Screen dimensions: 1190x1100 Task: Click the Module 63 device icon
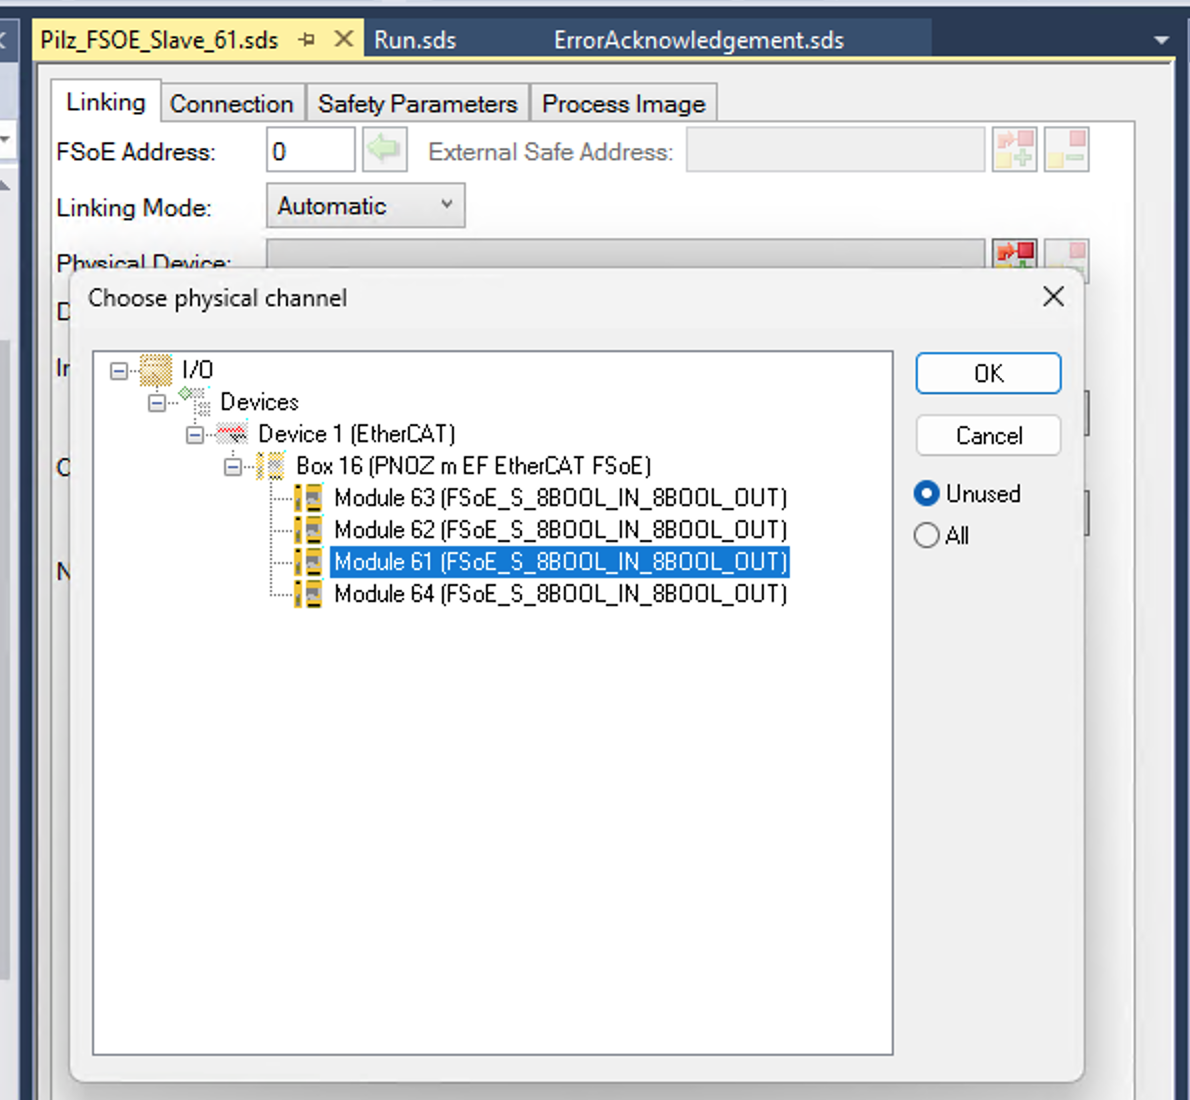(x=309, y=498)
